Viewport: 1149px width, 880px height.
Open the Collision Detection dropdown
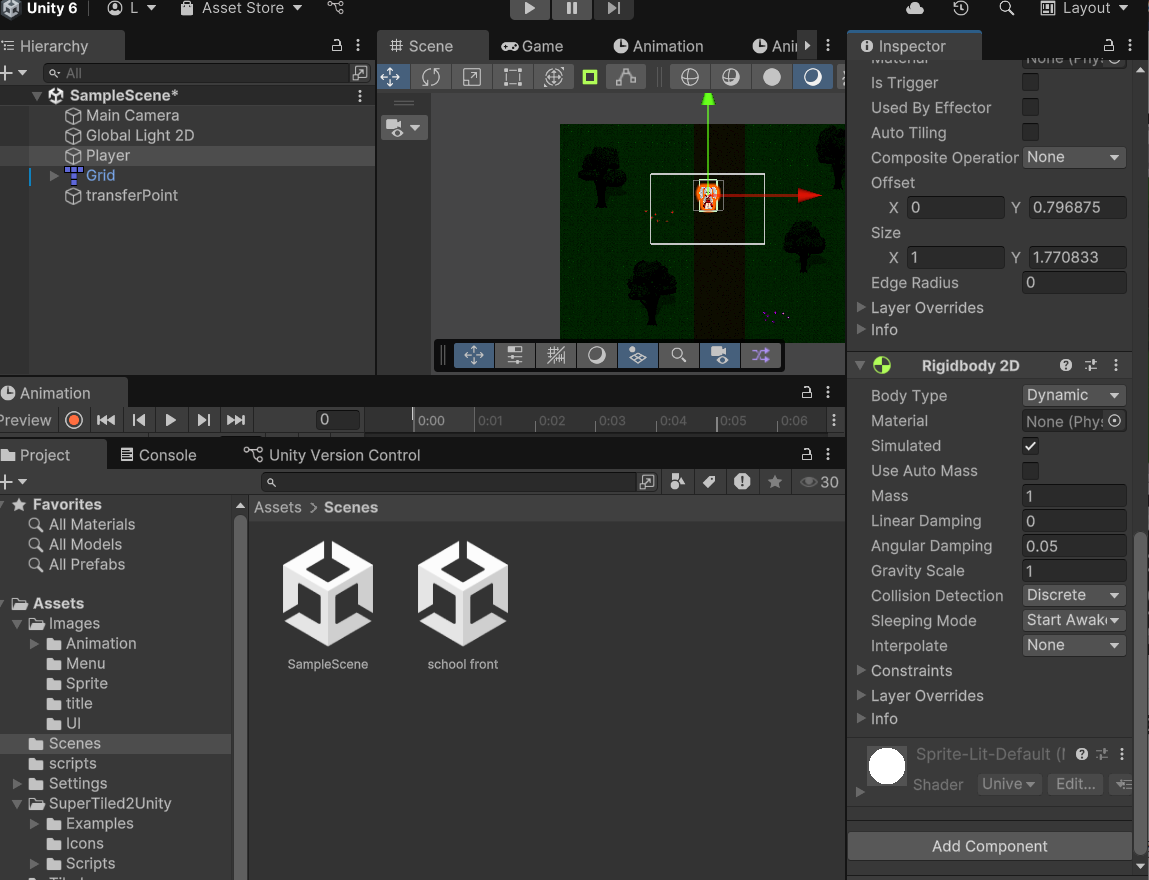coord(1074,595)
